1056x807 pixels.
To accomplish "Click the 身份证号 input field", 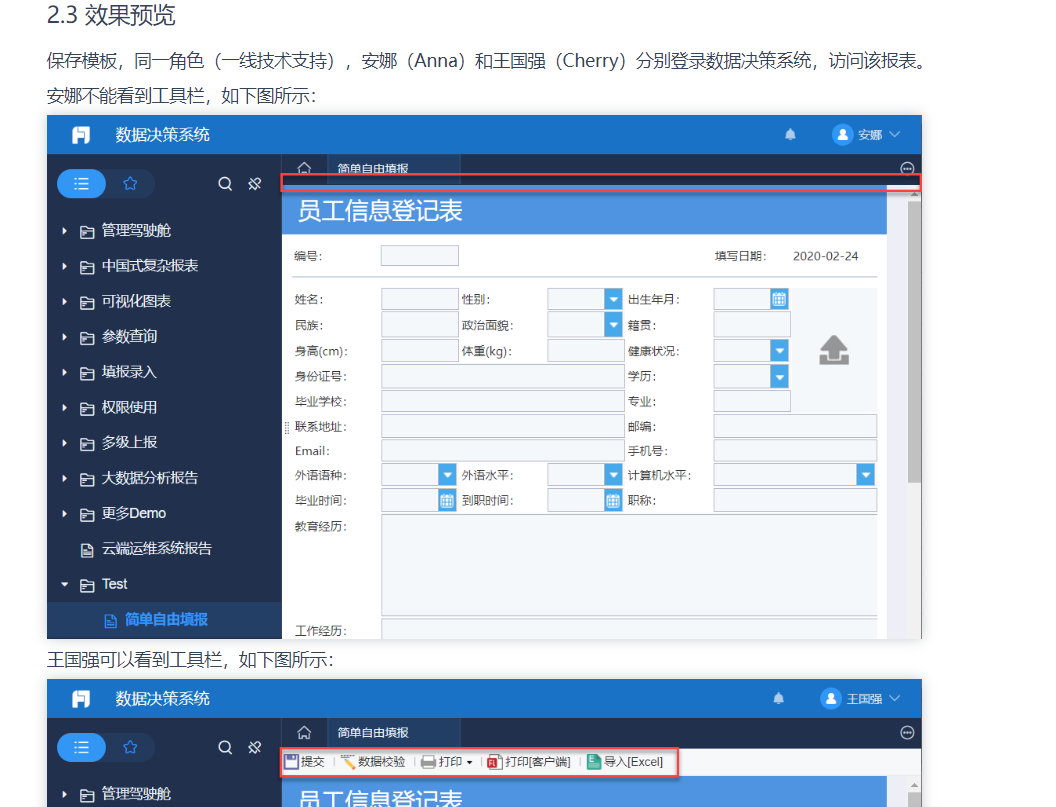I will coord(502,376).
